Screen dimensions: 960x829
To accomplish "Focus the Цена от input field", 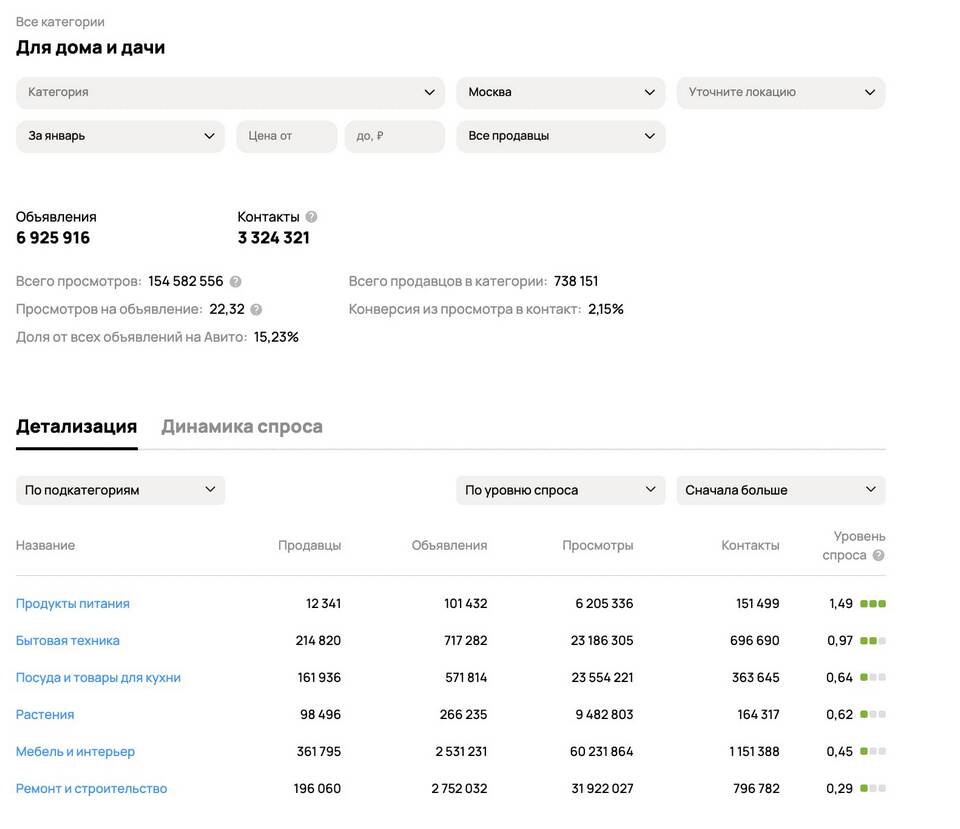I will click(x=286, y=136).
